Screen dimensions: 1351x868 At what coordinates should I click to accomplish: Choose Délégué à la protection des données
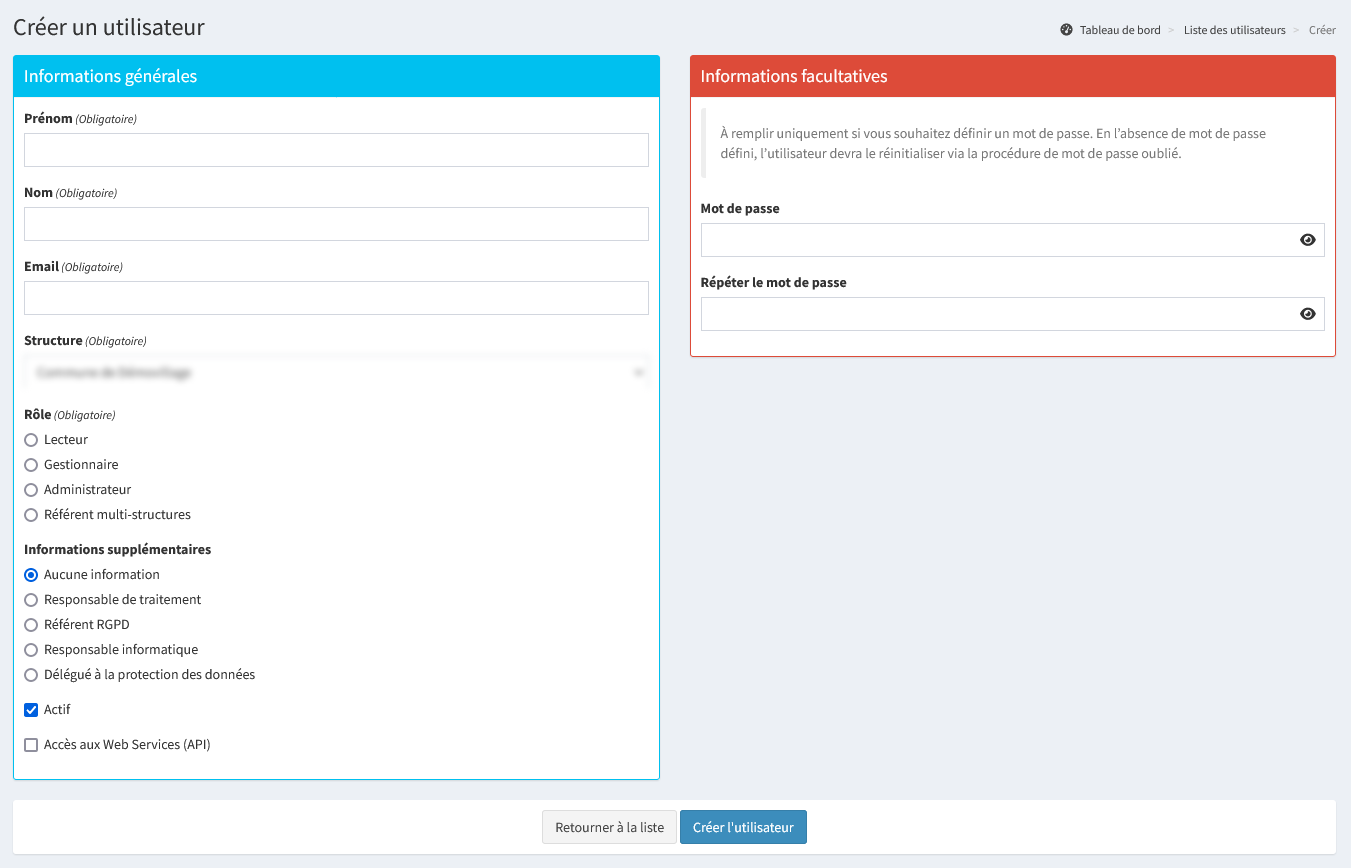tap(31, 675)
